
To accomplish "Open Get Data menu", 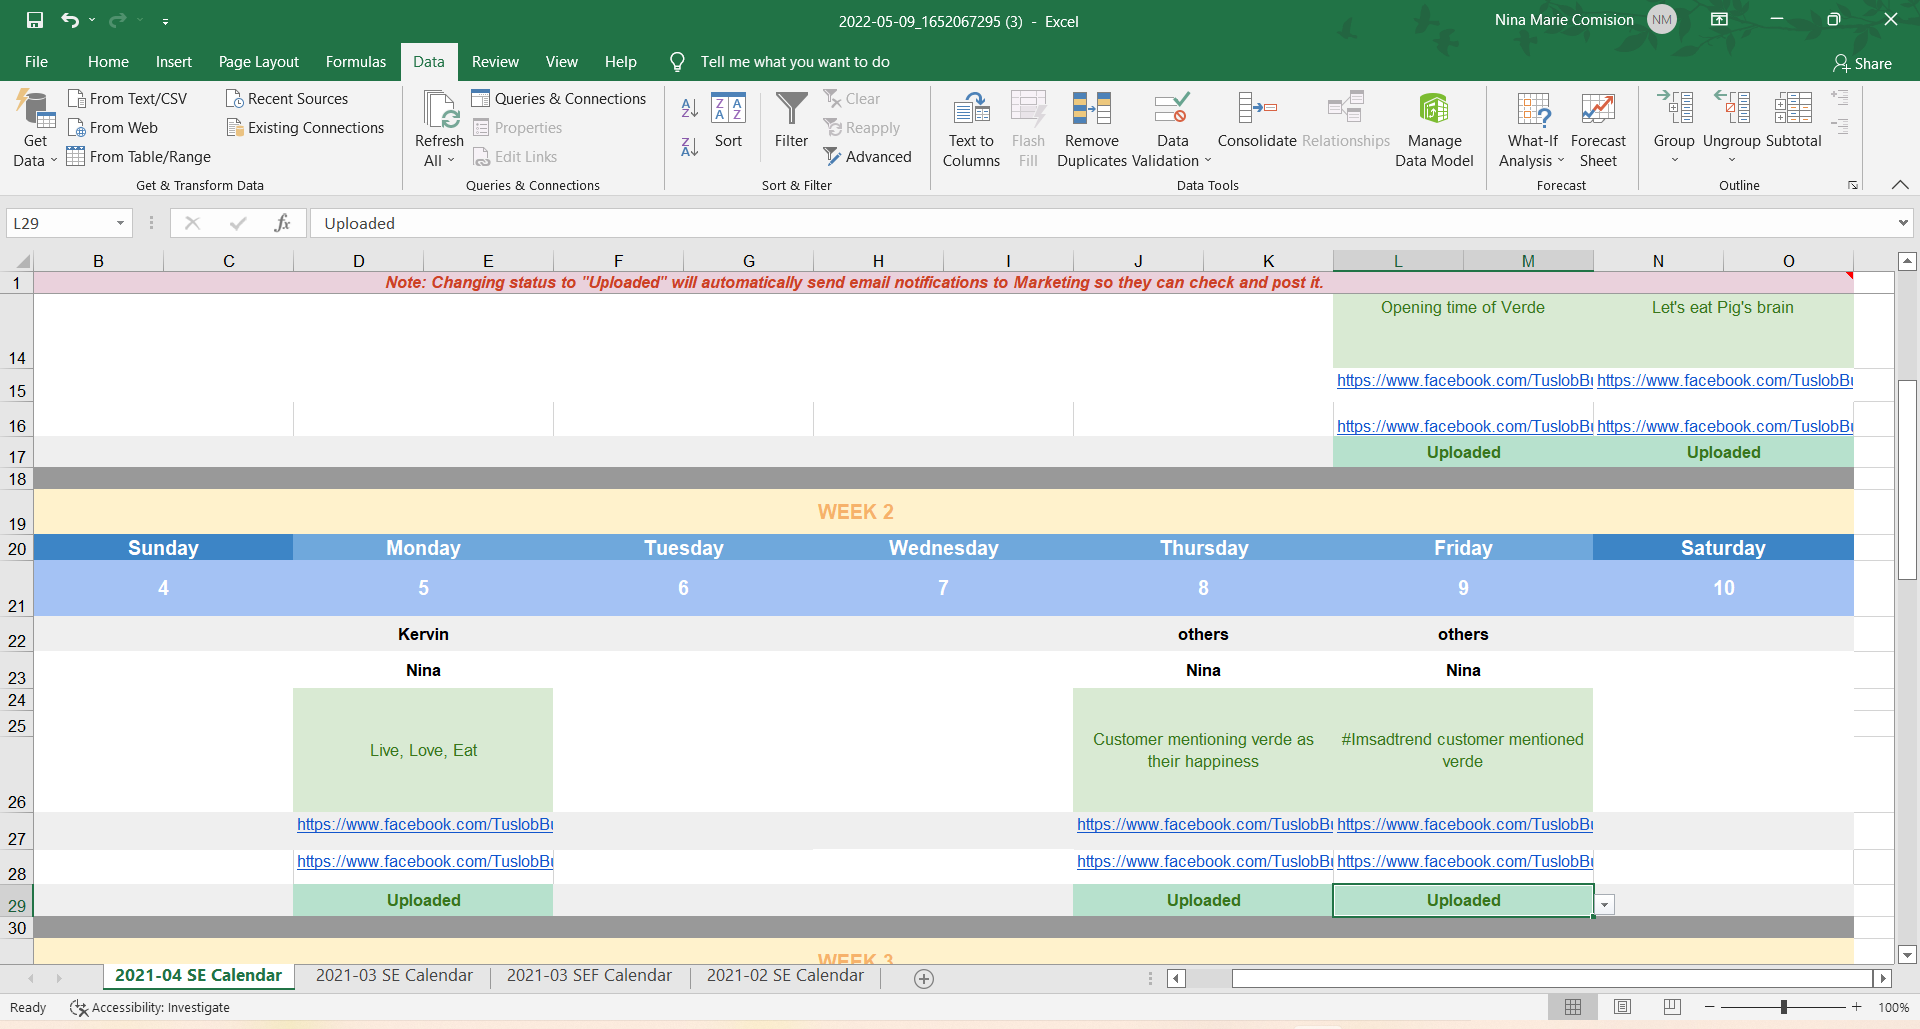I will click(x=35, y=129).
